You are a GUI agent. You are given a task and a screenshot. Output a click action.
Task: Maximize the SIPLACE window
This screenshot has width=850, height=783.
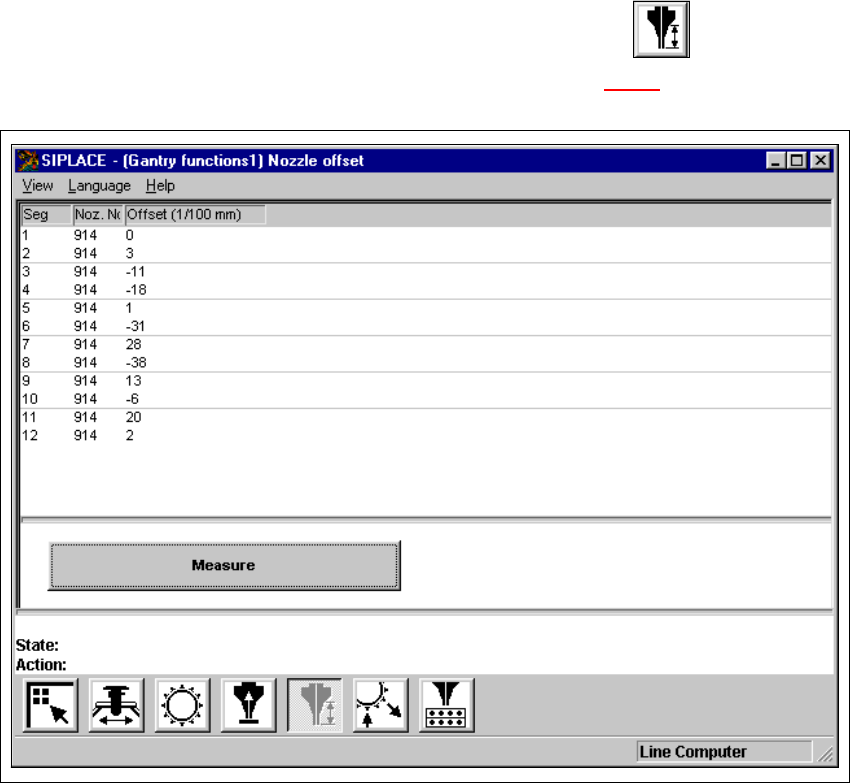click(x=797, y=161)
